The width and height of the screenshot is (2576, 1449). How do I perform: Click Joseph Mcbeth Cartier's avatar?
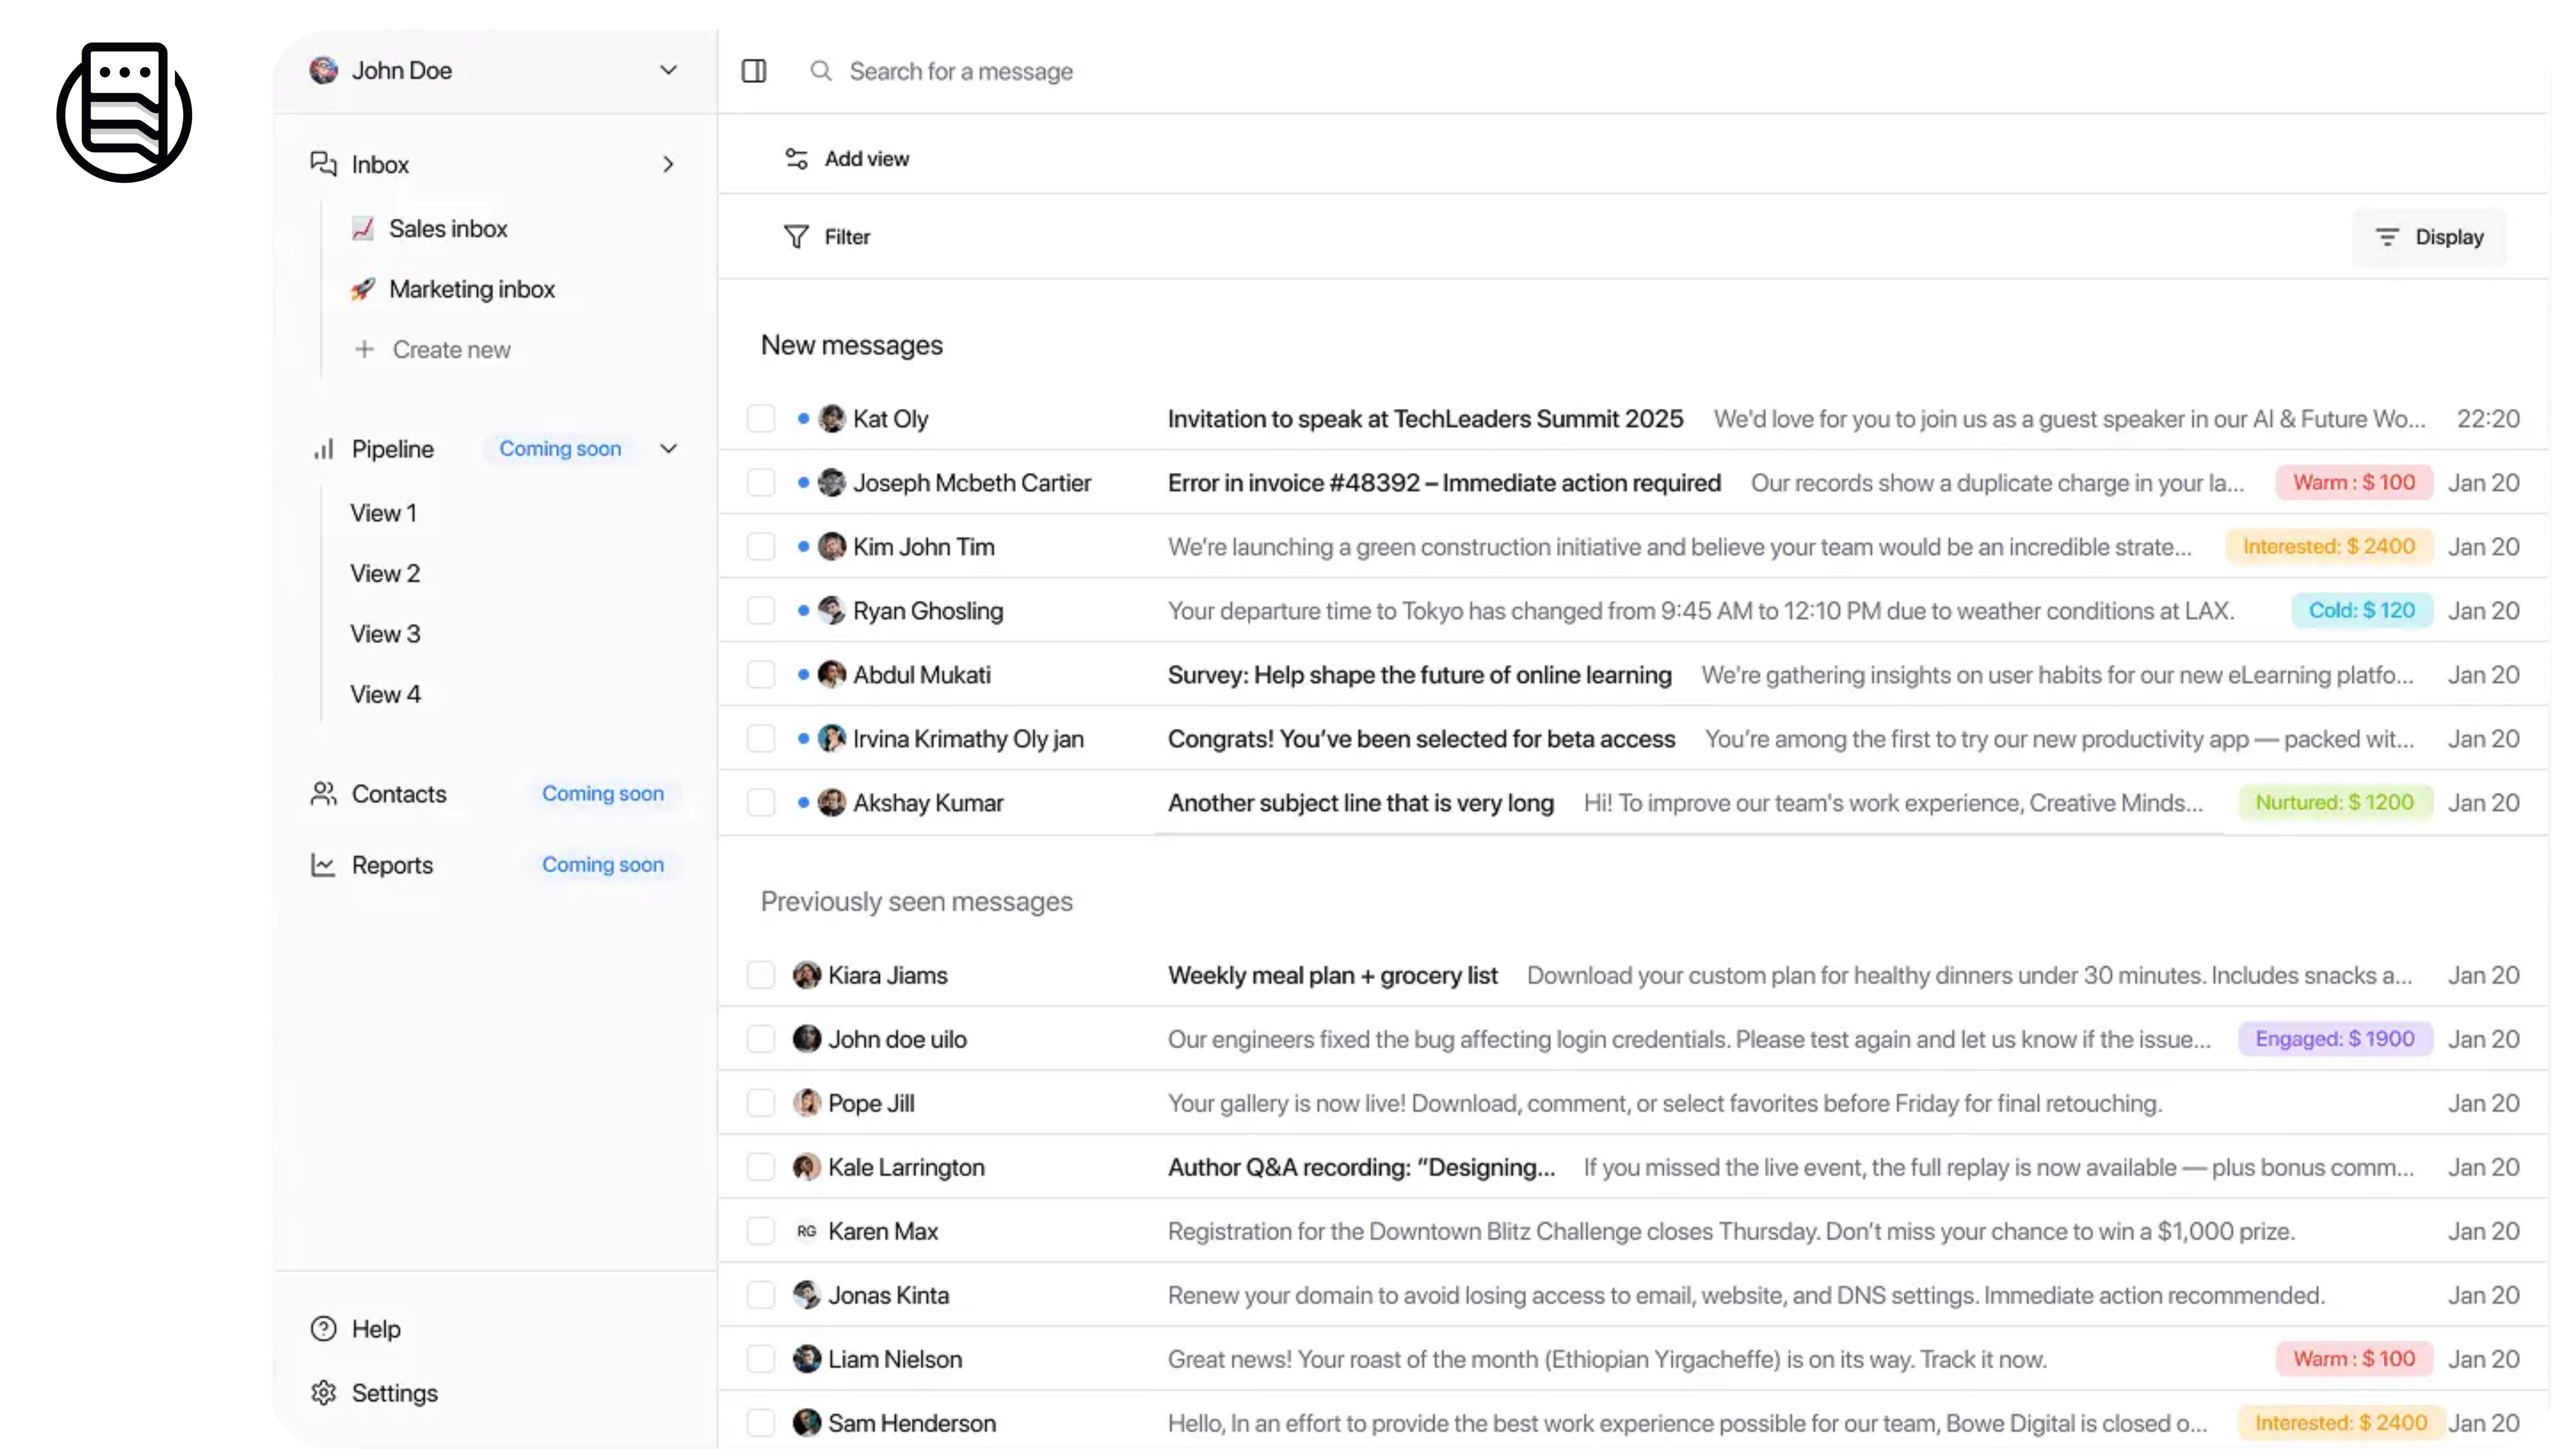(x=832, y=483)
